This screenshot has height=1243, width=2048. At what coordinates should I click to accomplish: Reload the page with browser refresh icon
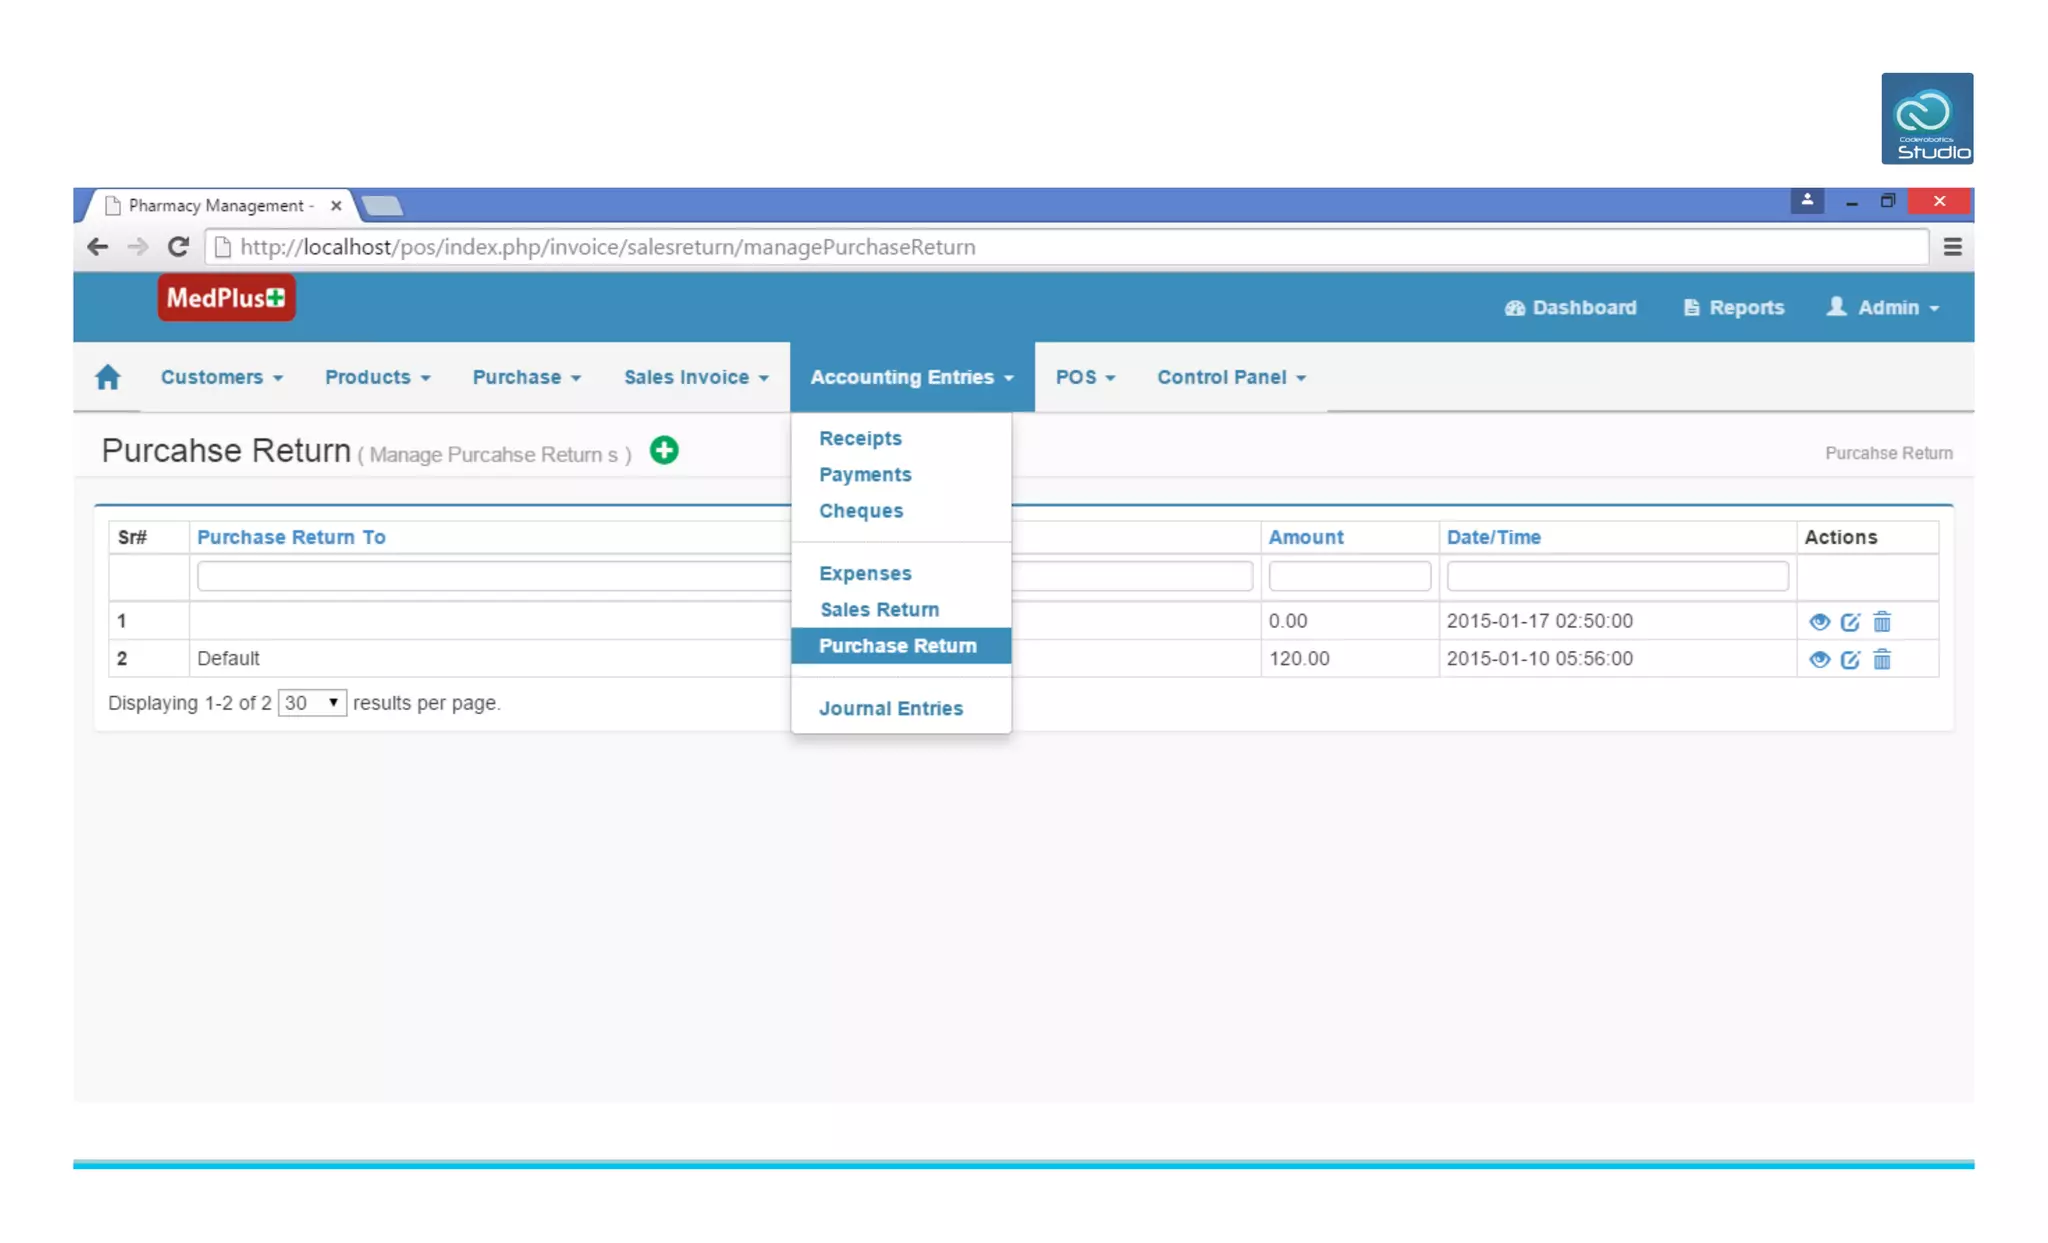point(178,247)
